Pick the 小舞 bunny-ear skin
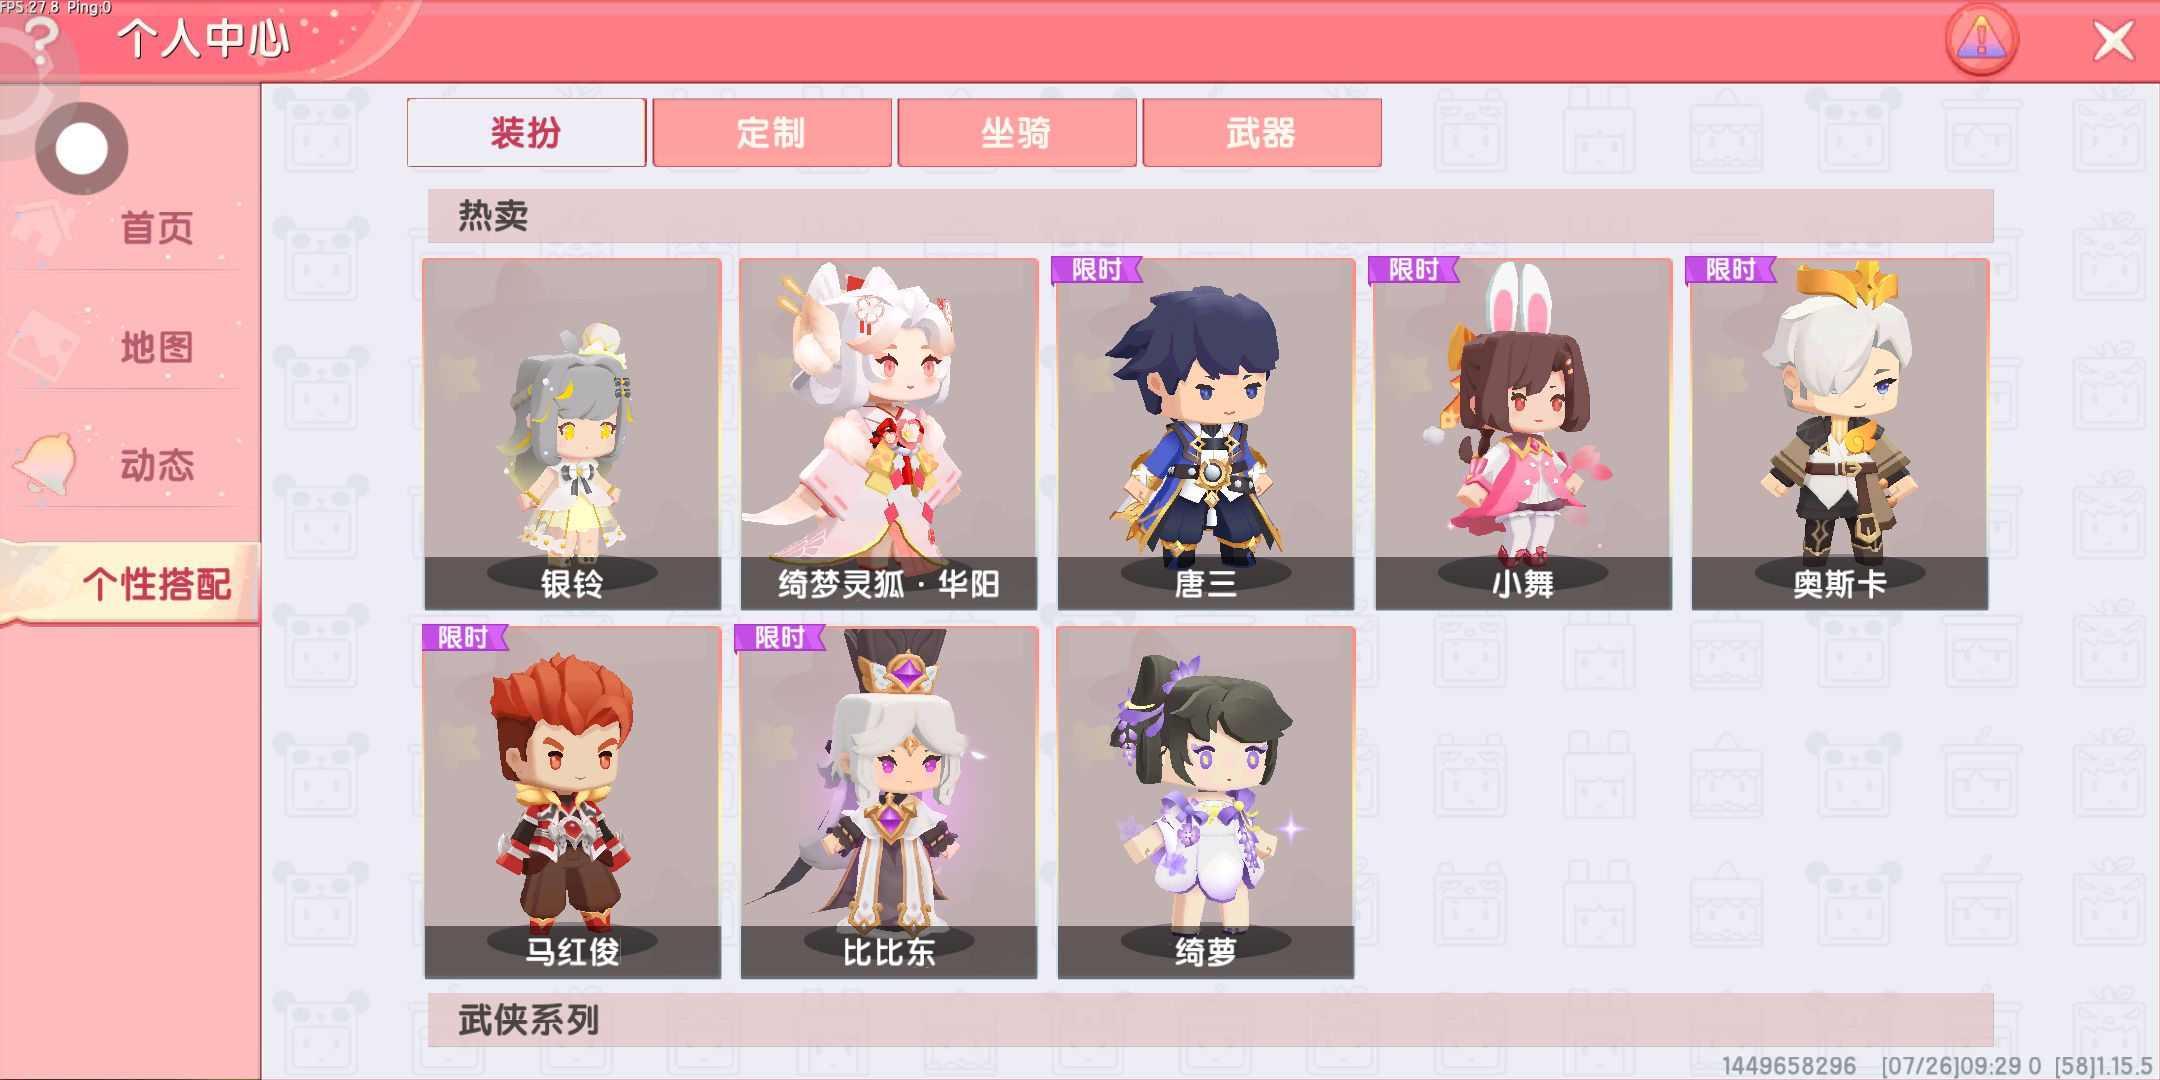This screenshot has height=1080, width=2160. tap(1523, 434)
